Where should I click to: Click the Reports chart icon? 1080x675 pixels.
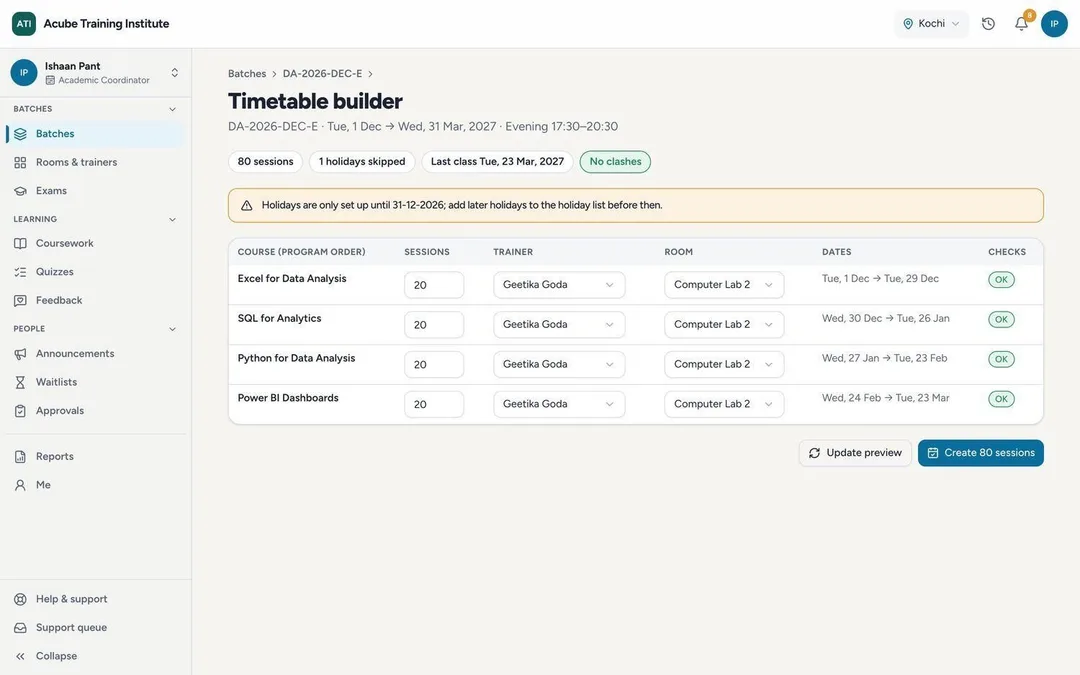pos(20,456)
